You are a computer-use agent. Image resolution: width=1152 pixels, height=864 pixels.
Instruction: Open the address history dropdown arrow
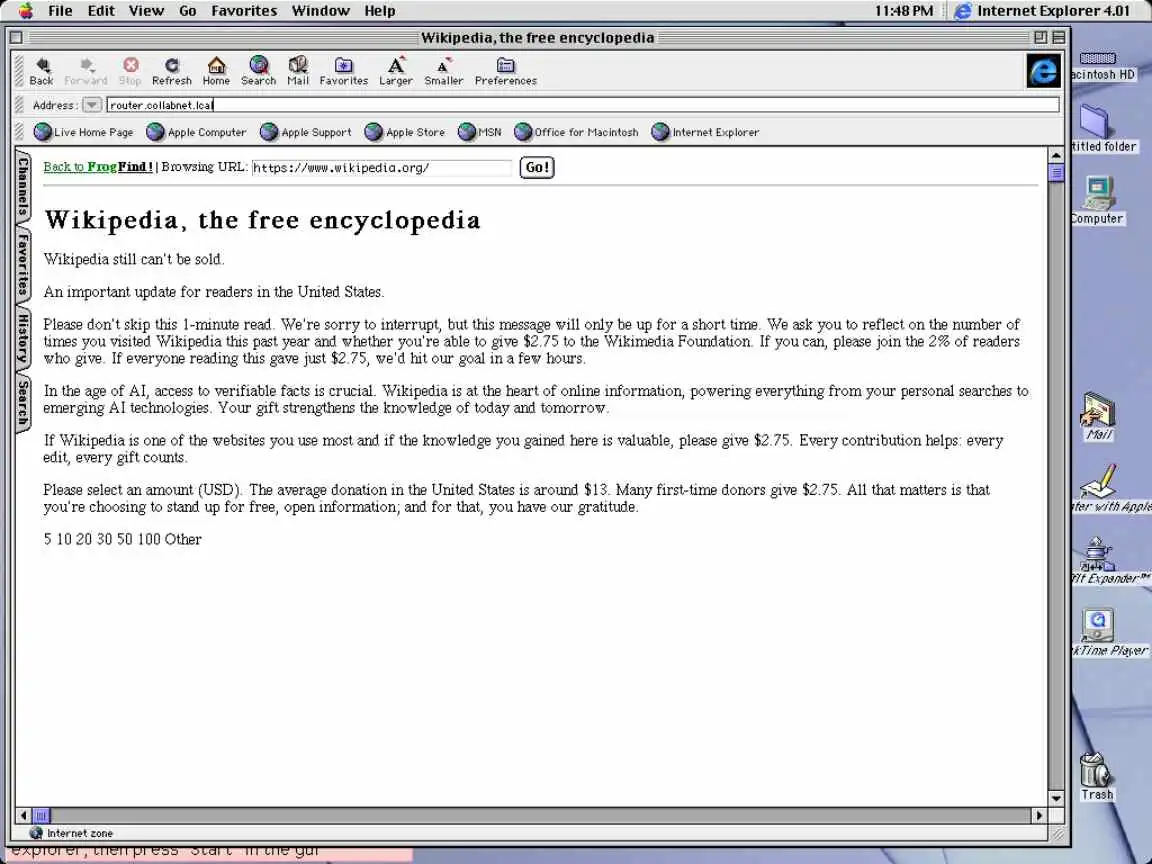(91, 105)
